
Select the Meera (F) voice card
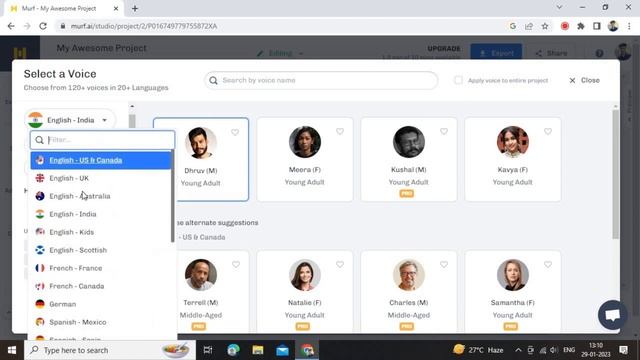pyautogui.click(x=305, y=159)
